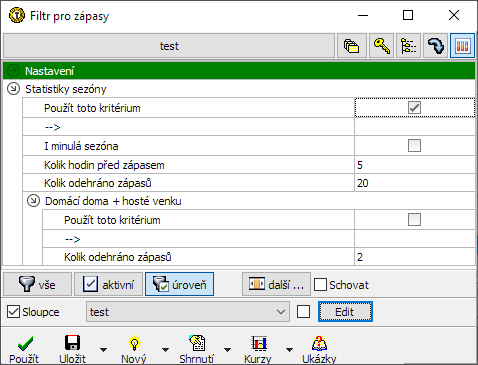
Task: Click the 'I minulá sezóna' label
Action: [81, 146]
